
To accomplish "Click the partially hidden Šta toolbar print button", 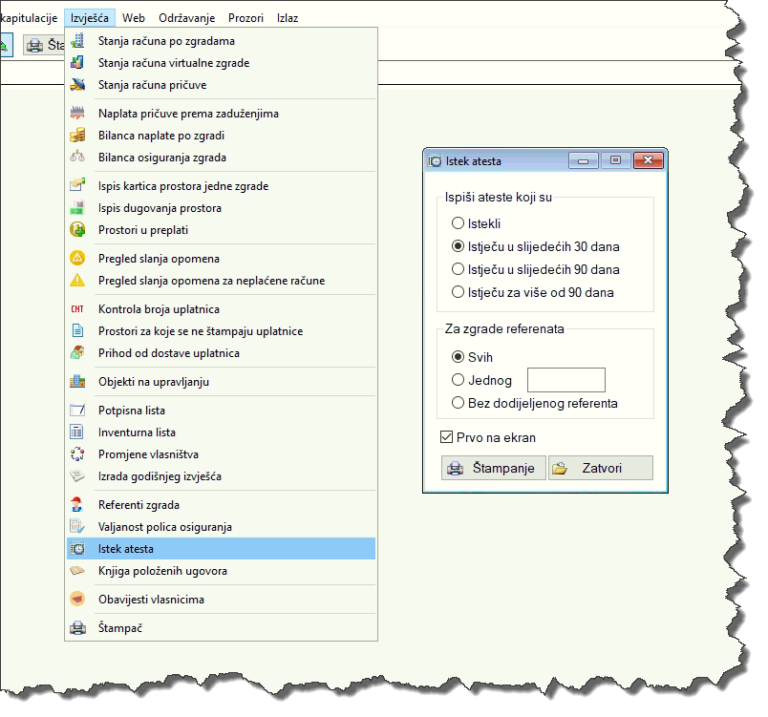I will coord(44,45).
